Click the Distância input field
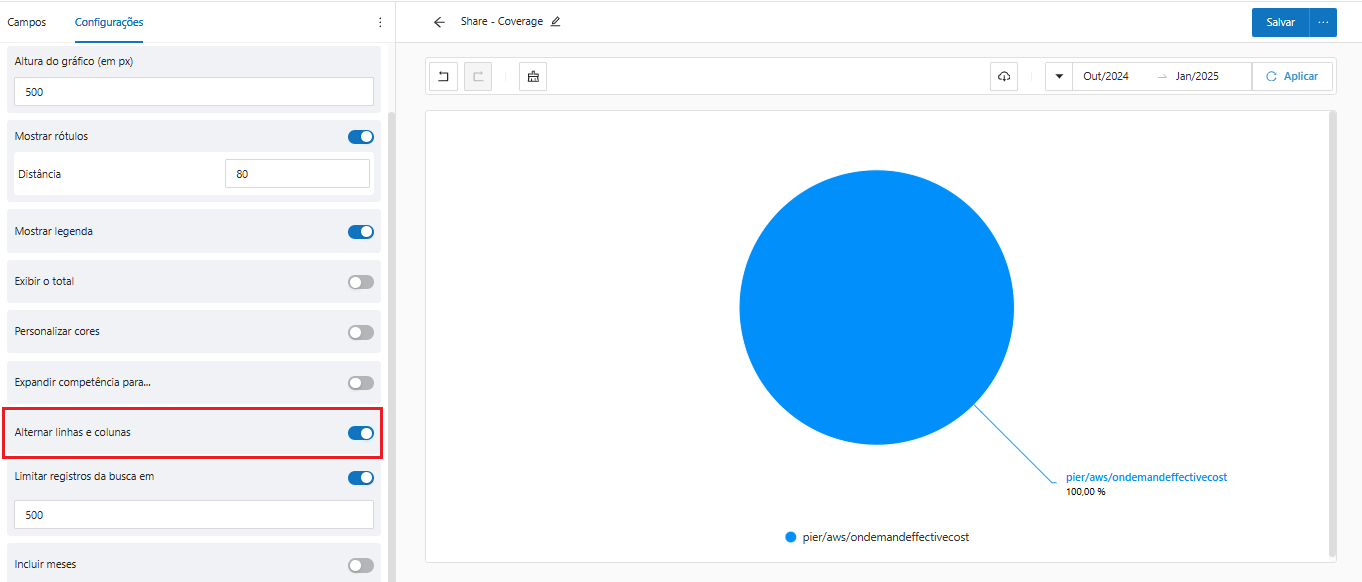This screenshot has width=1362, height=582. click(297, 174)
